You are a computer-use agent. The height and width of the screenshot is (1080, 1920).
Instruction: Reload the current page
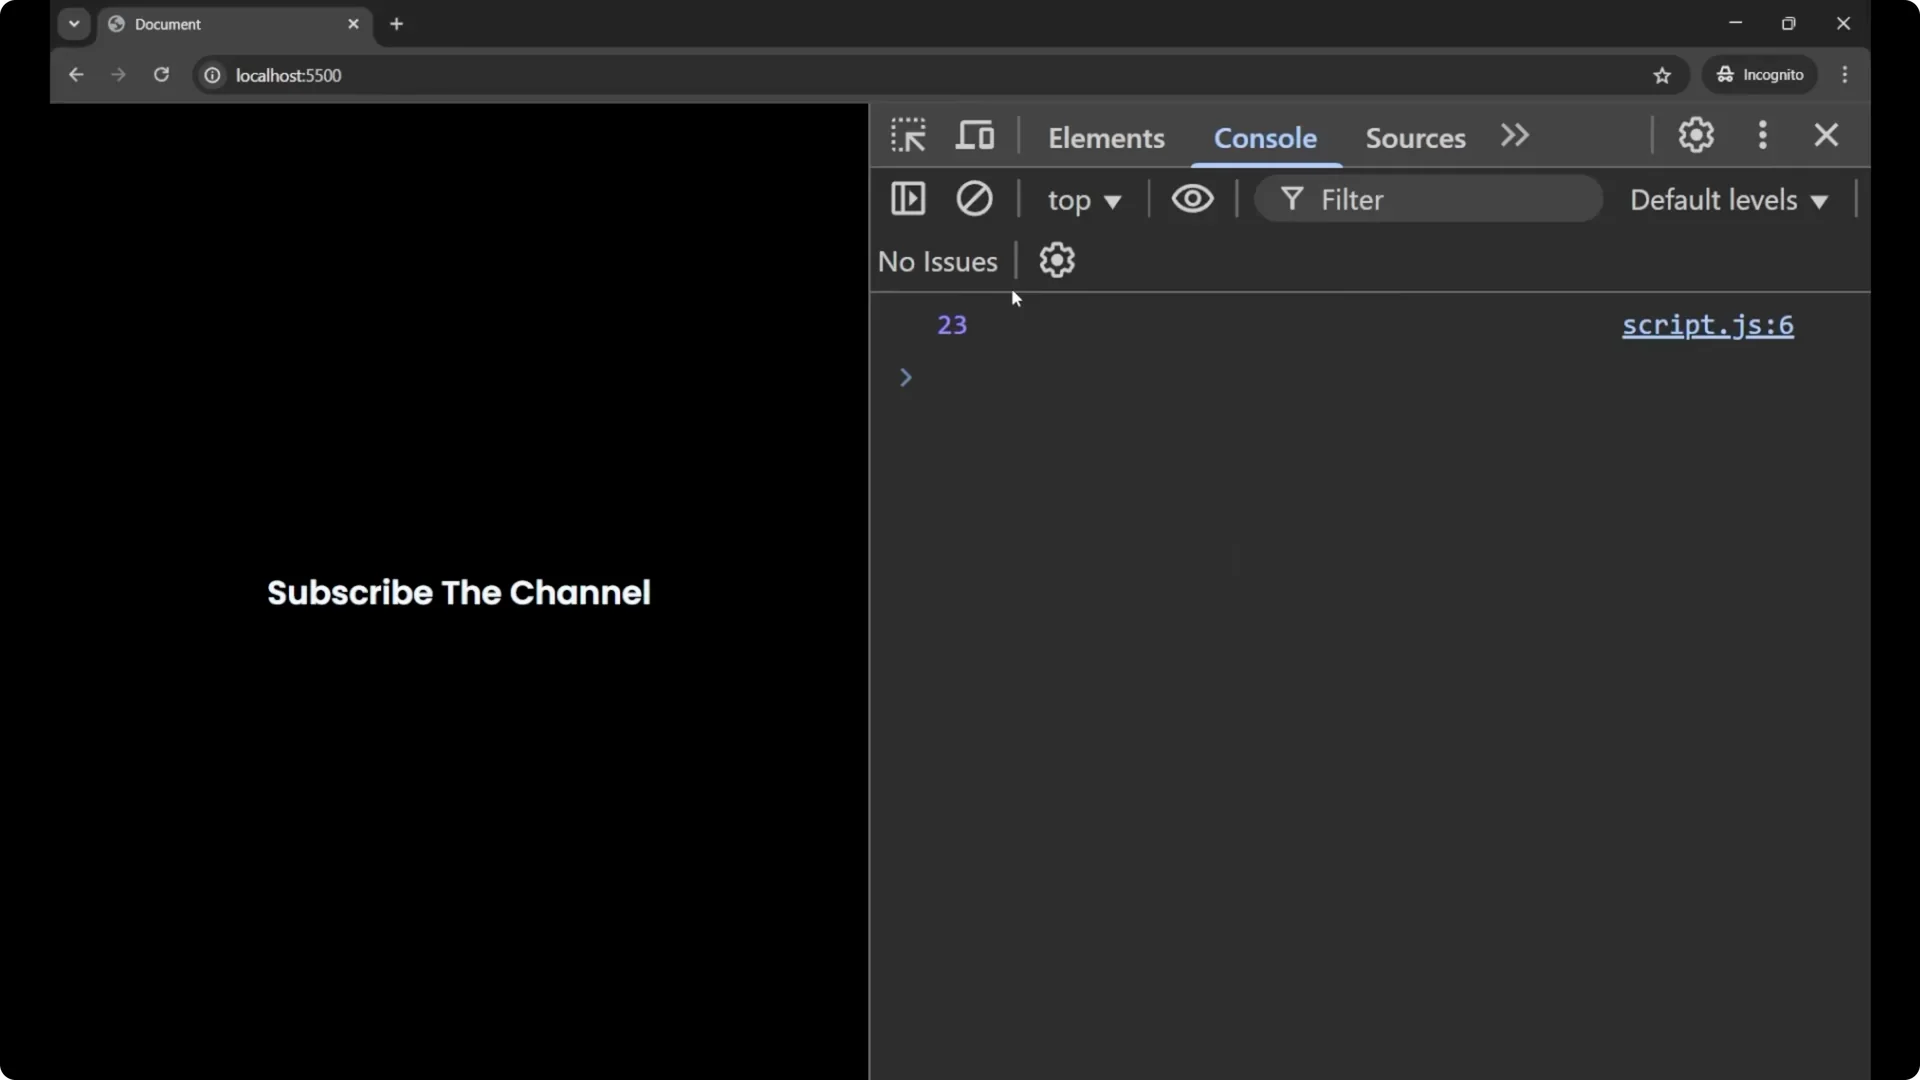tap(161, 75)
